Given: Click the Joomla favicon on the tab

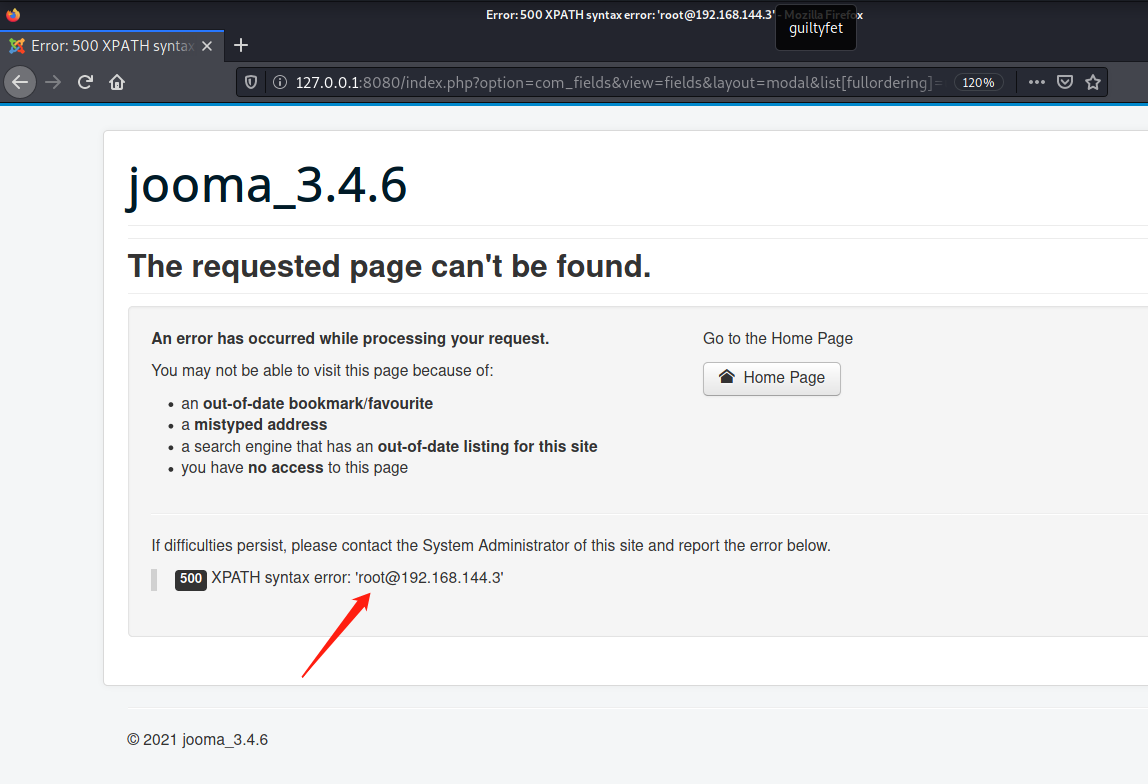Looking at the screenshot, I should pos(17,45).
